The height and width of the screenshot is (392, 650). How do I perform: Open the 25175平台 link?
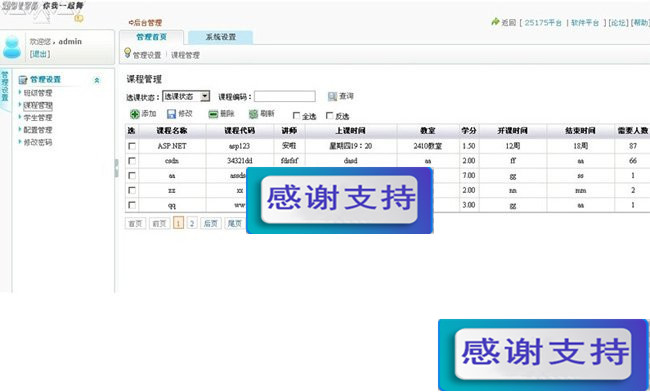(x=543, y=22)
